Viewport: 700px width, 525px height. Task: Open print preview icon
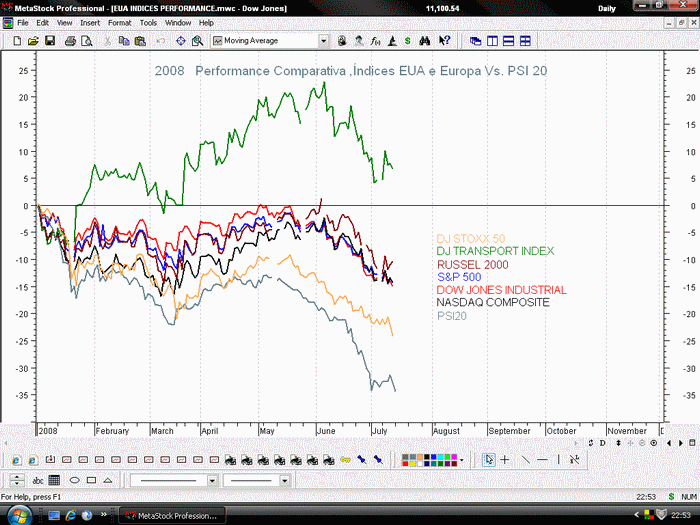[87, 41]
